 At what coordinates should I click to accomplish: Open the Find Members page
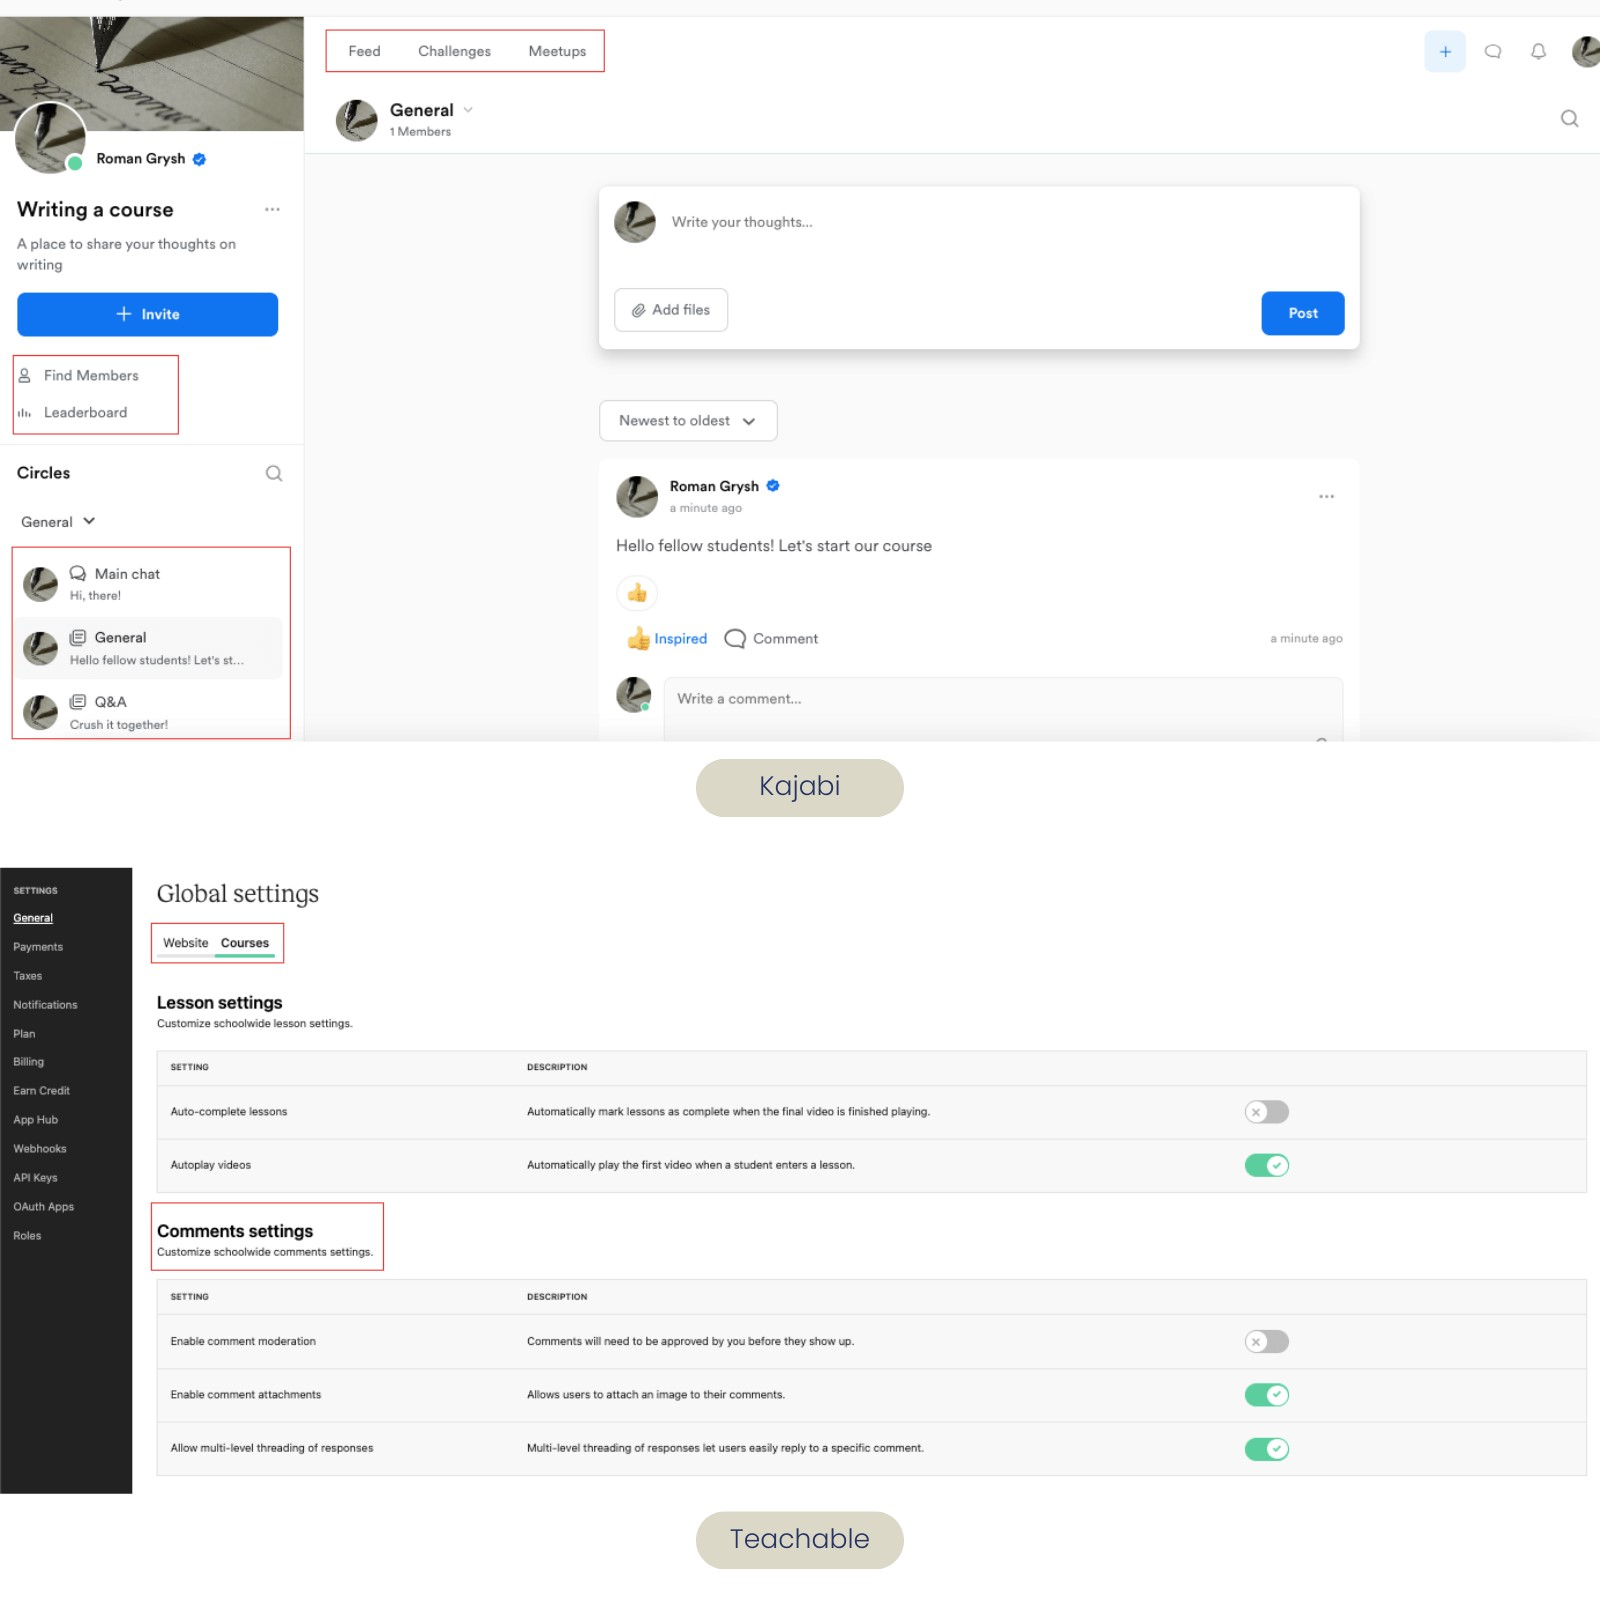point(80,375)
